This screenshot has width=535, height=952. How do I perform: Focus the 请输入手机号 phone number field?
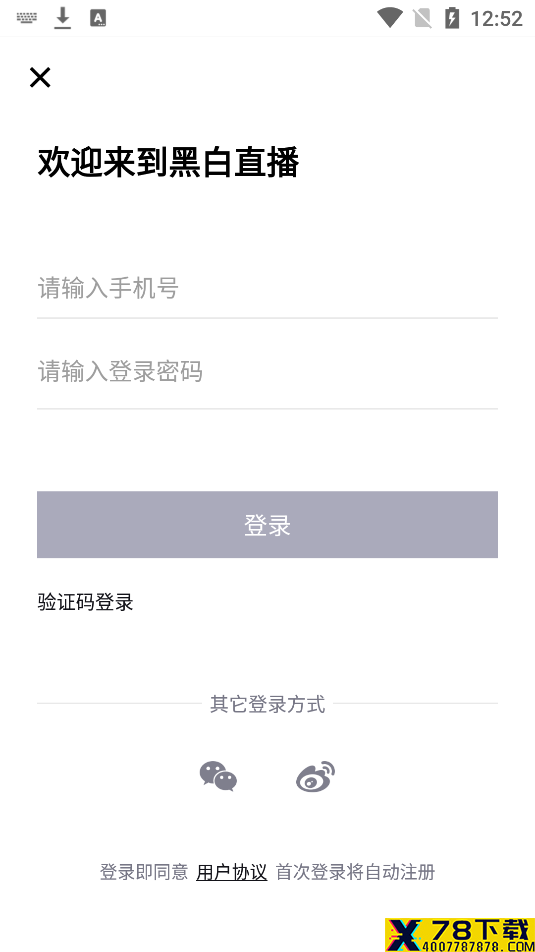pos(267,288)
